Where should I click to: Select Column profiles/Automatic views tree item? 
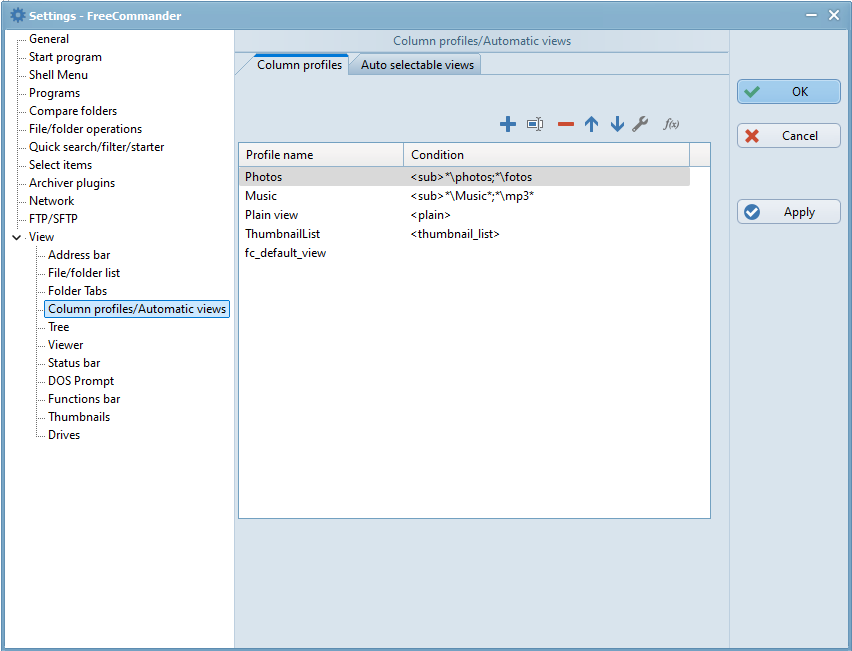tap(137, 309)
